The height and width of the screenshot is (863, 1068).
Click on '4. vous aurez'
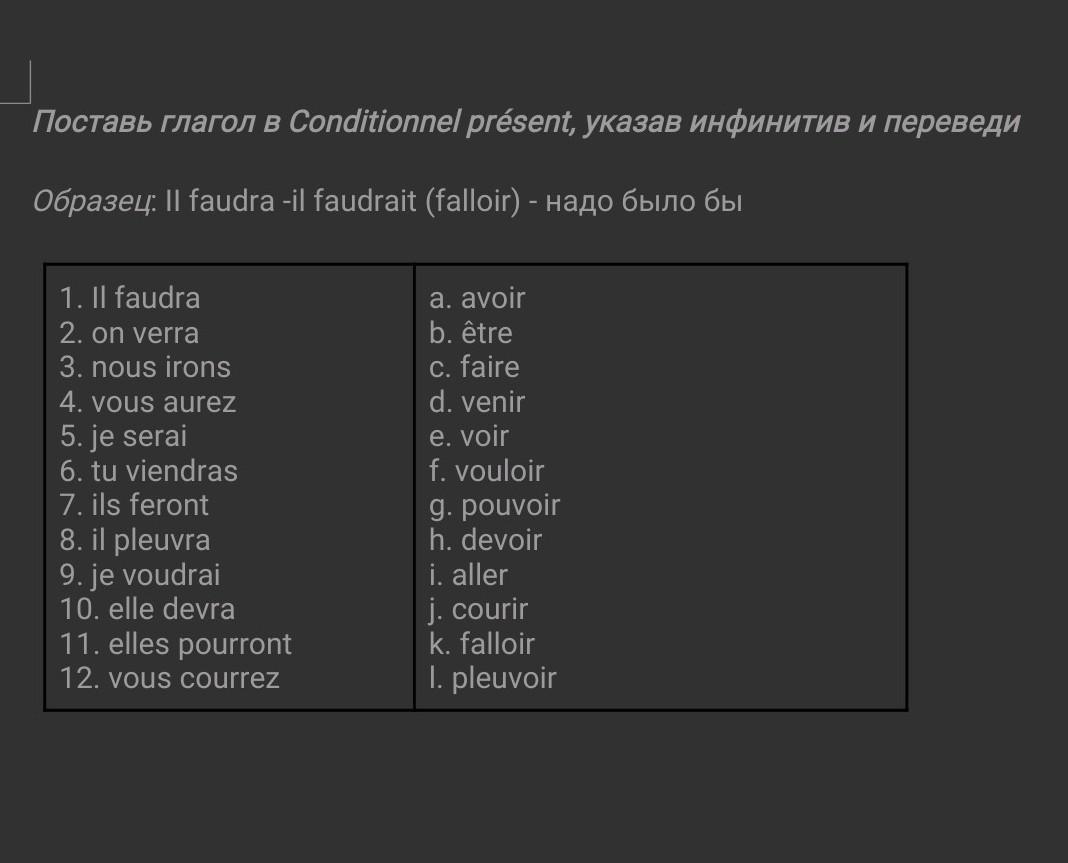pyautogui.click(x=148, y=402)
